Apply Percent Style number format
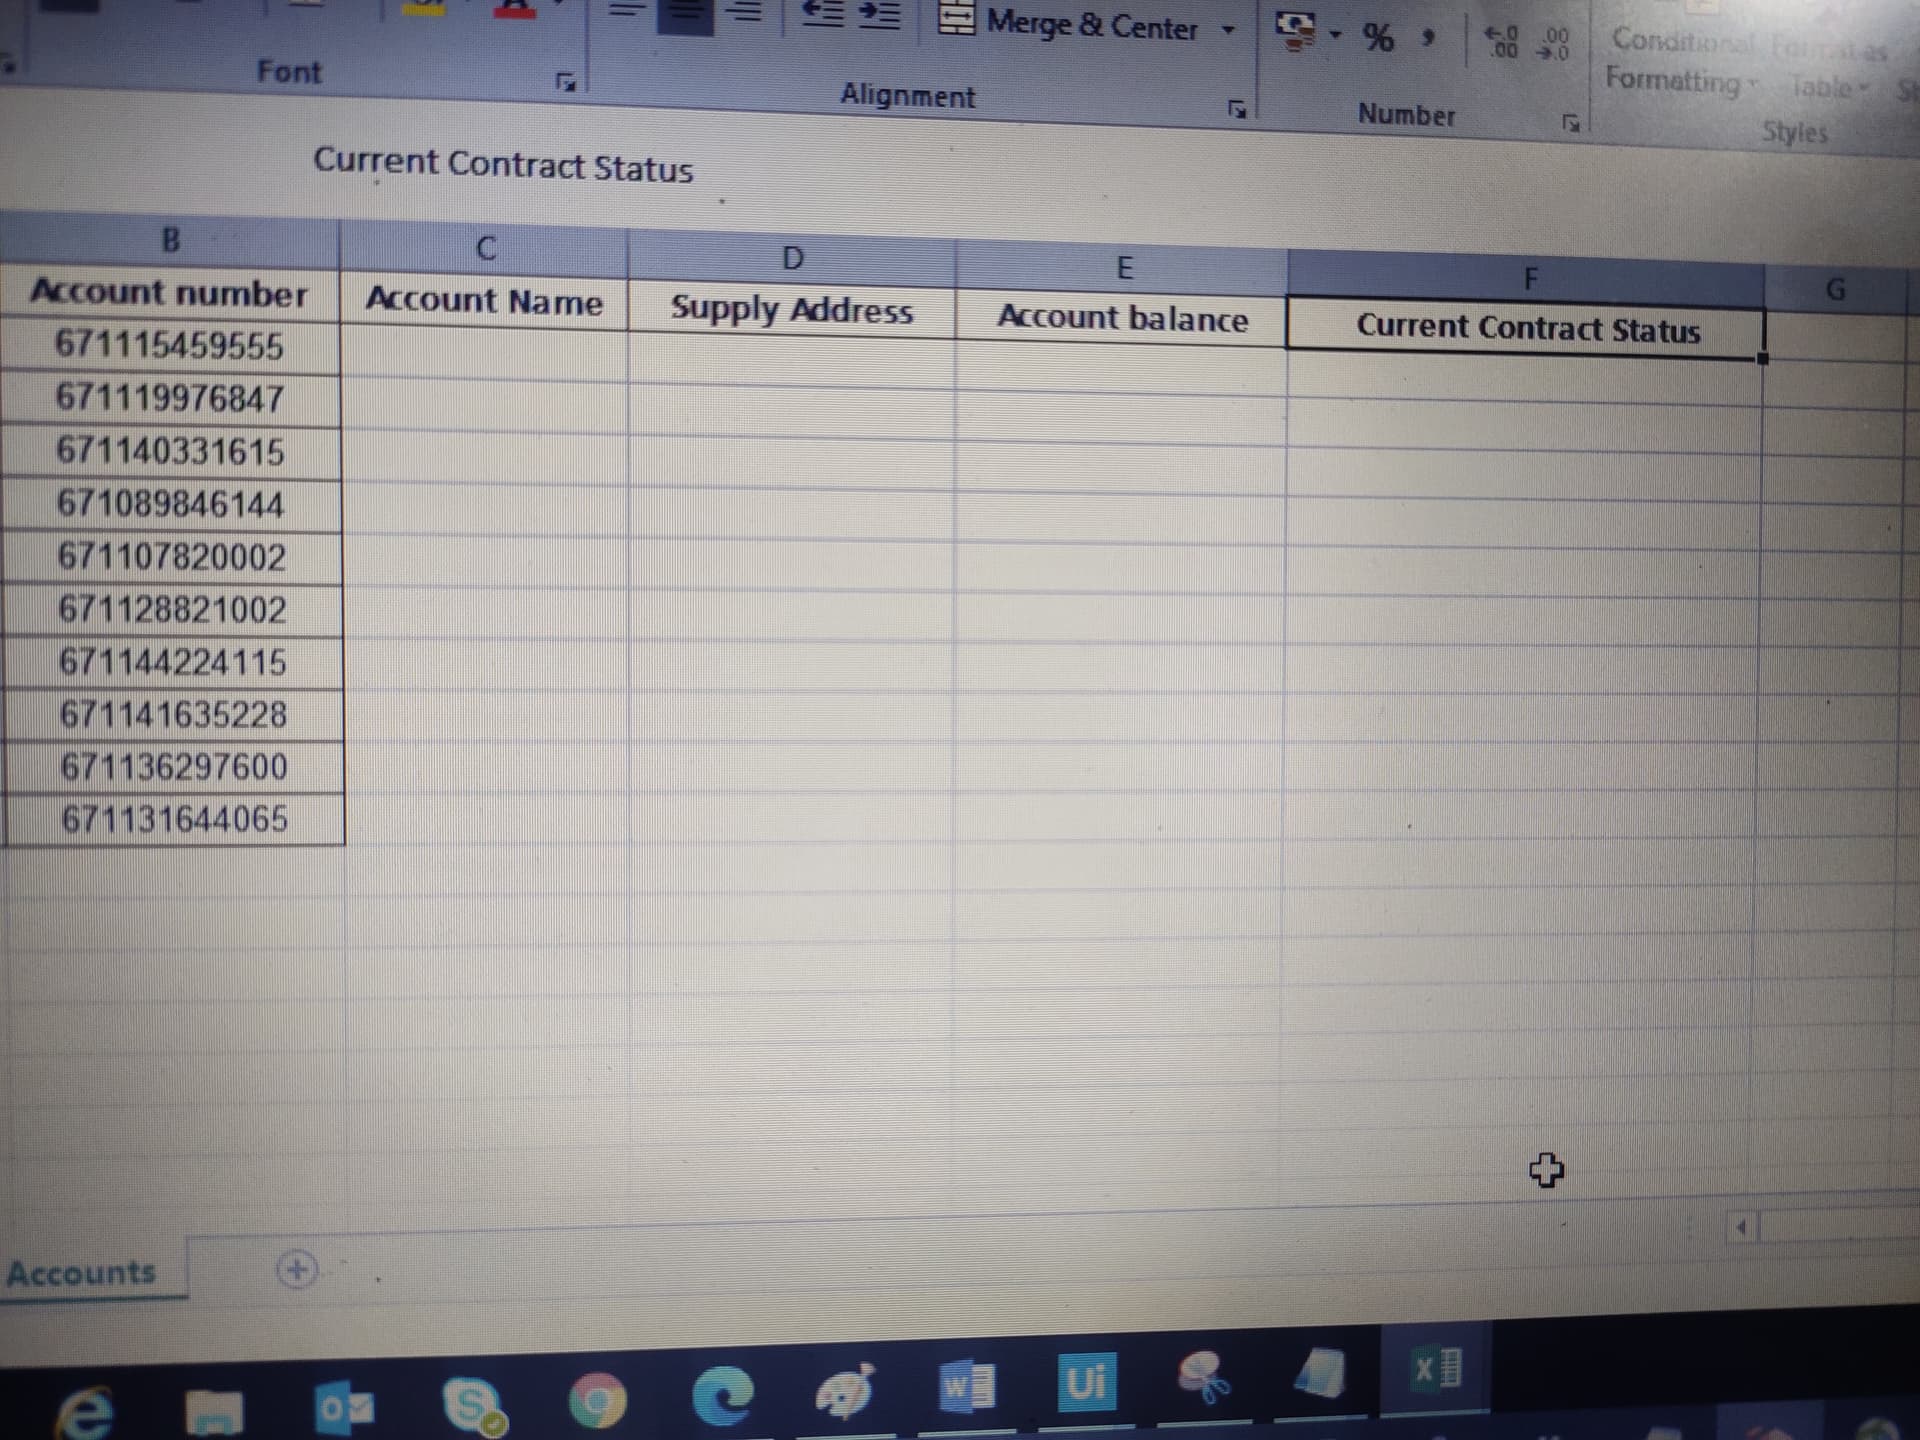This screenshot has width=1920, height=1440. [1379, 39]
